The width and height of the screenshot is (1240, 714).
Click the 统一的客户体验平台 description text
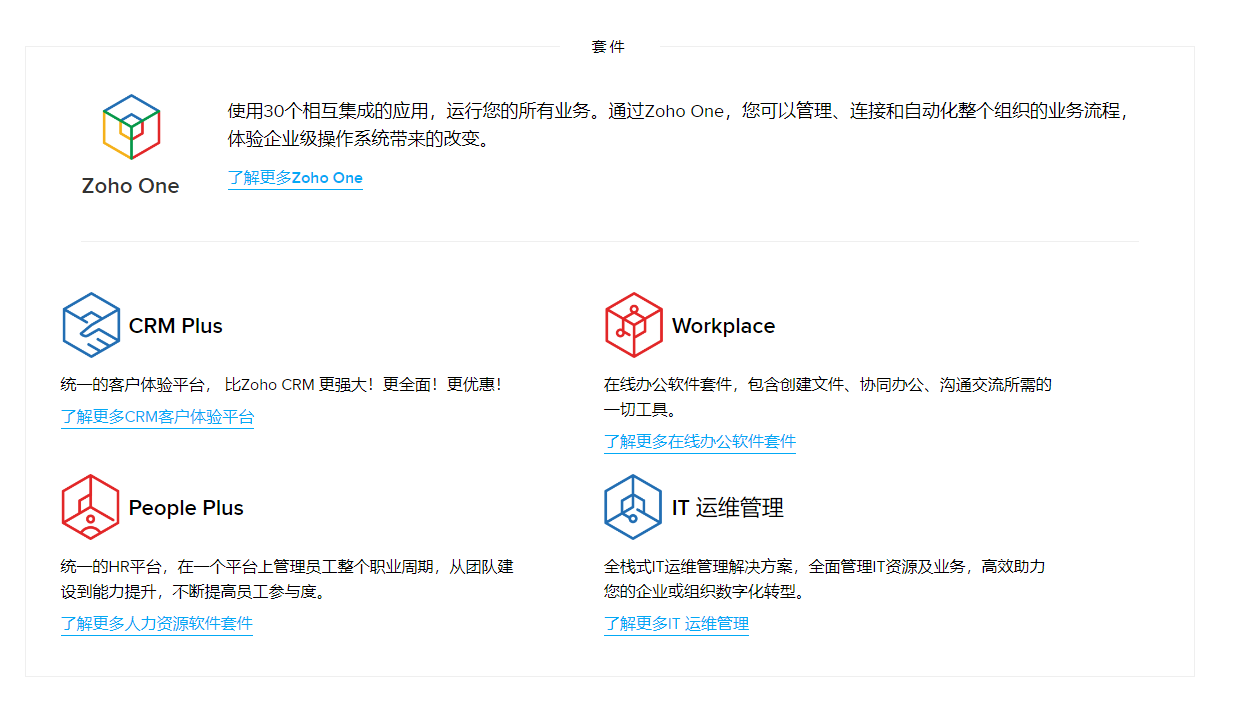(x=281, y=384)
